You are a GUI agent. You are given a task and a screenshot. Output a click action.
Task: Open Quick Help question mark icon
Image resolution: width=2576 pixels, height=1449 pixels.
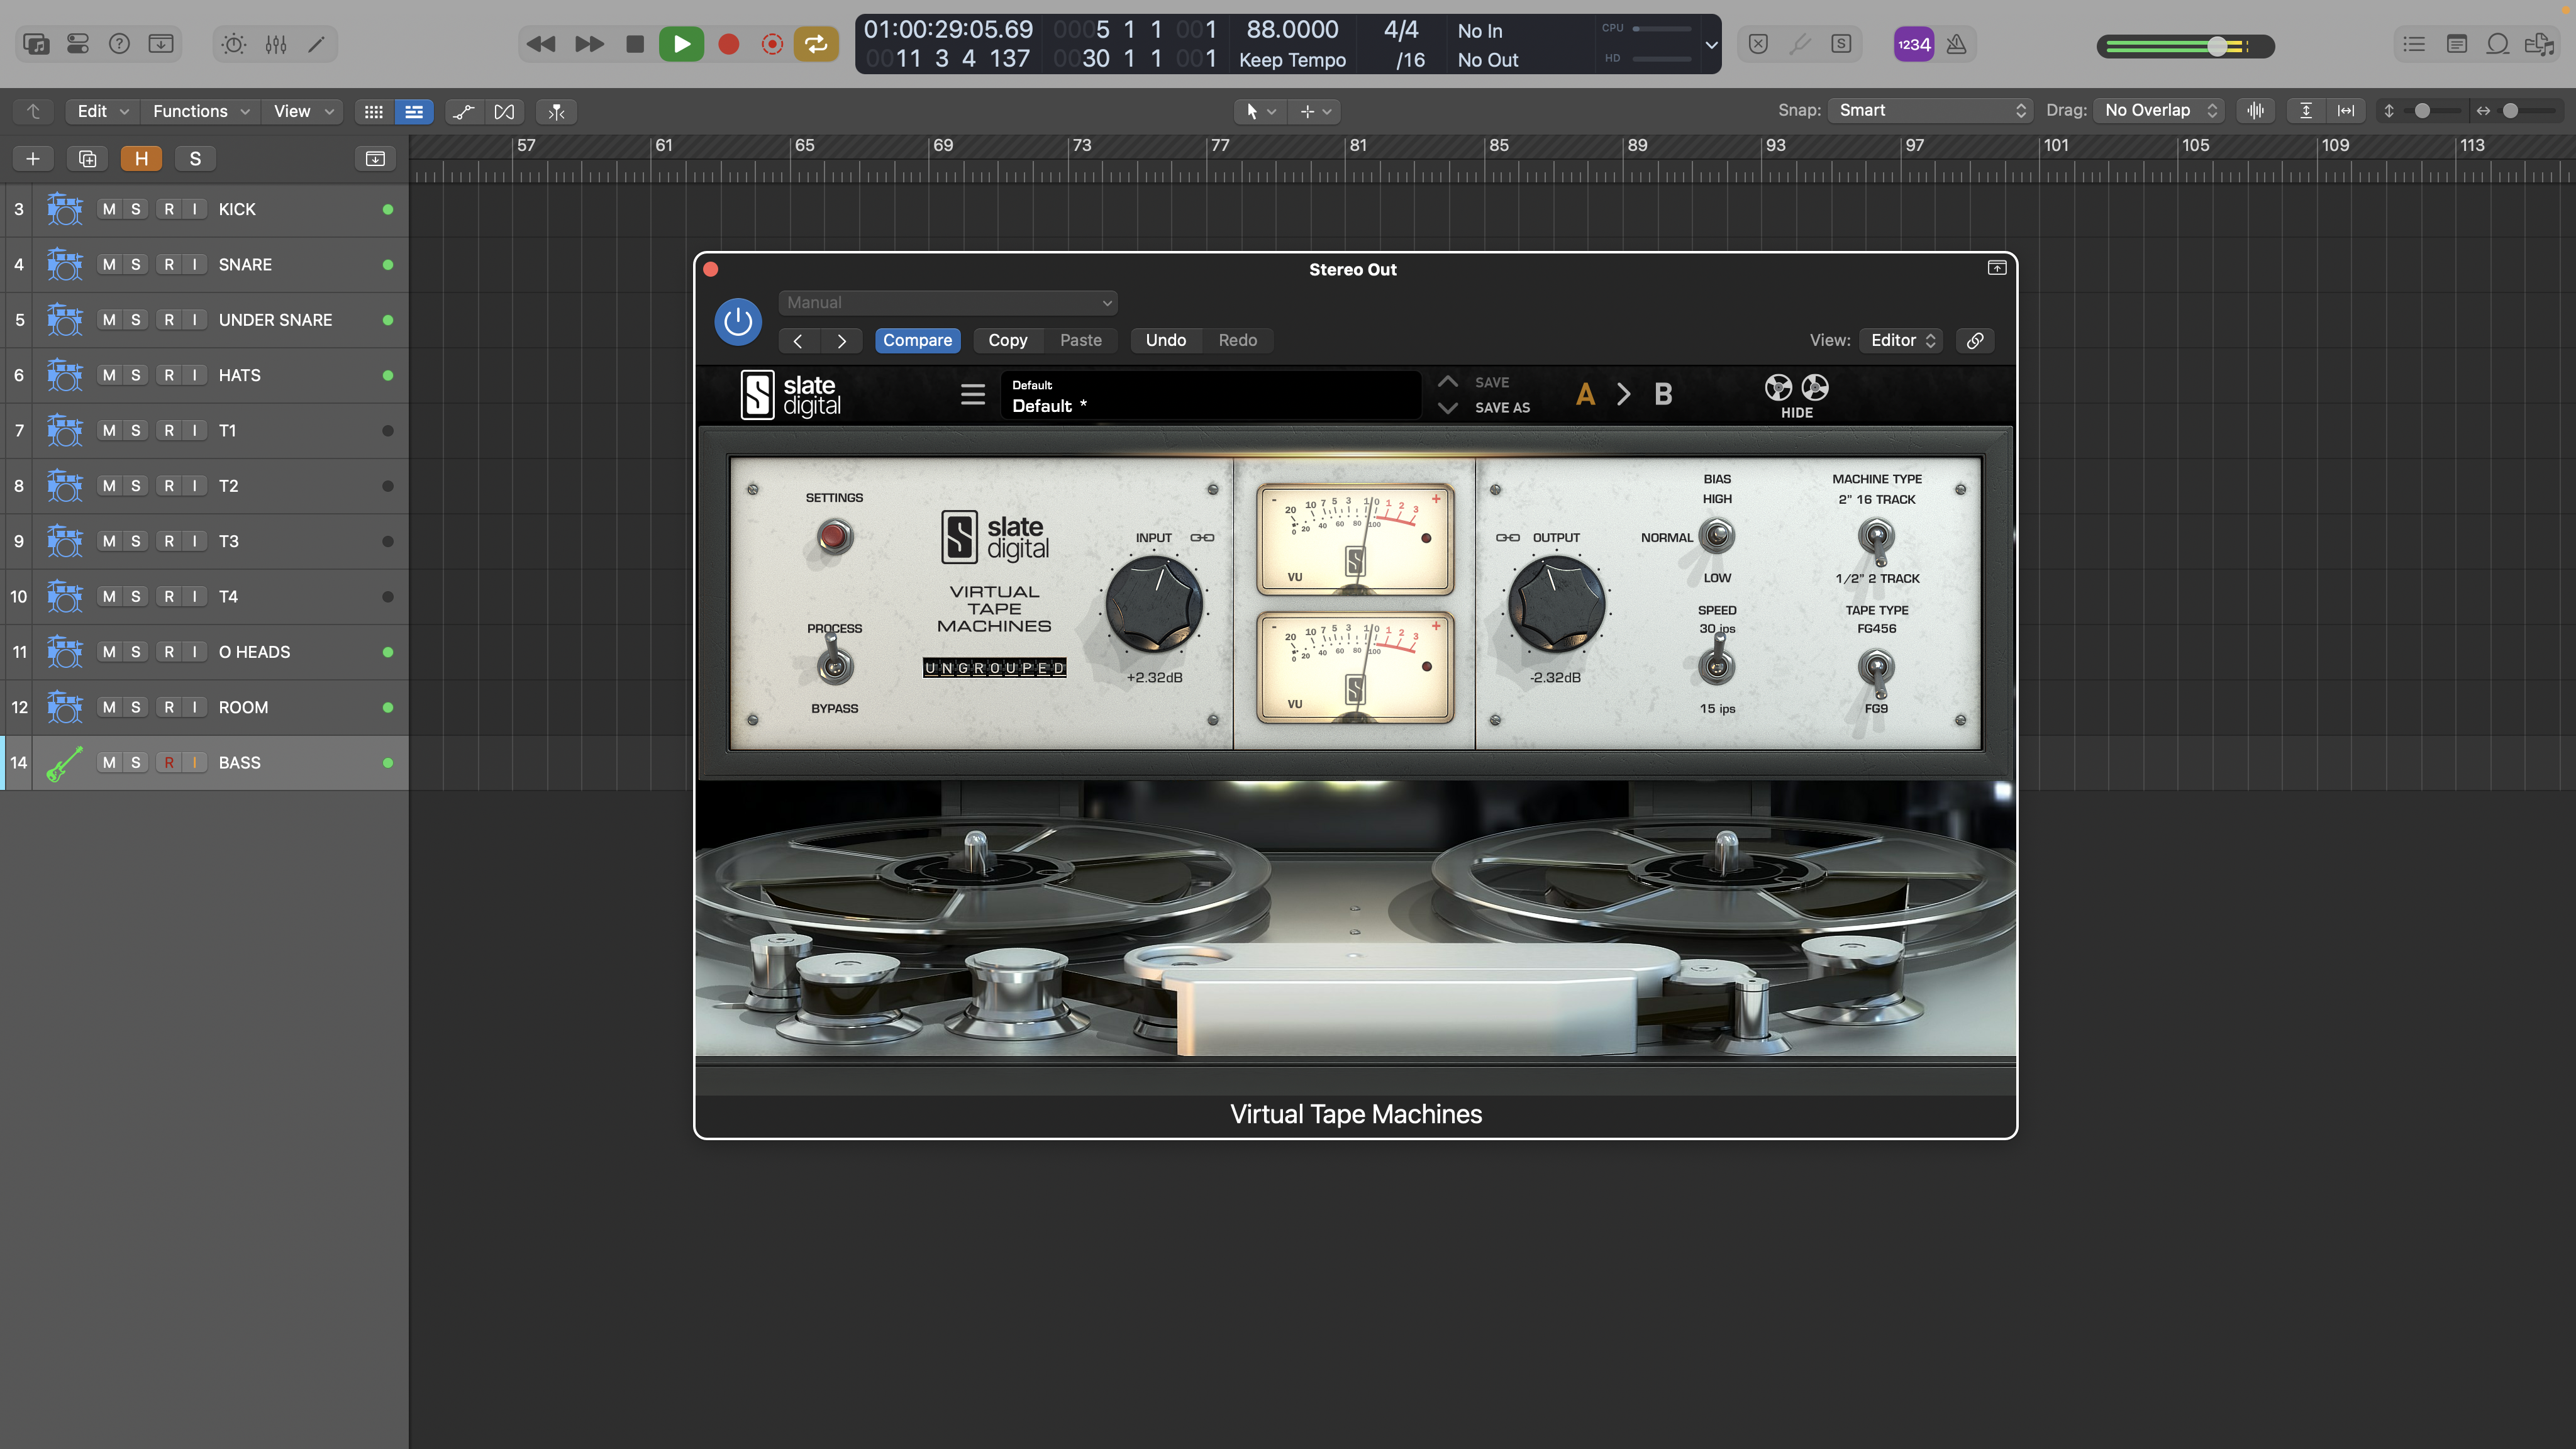click(119, 44)
